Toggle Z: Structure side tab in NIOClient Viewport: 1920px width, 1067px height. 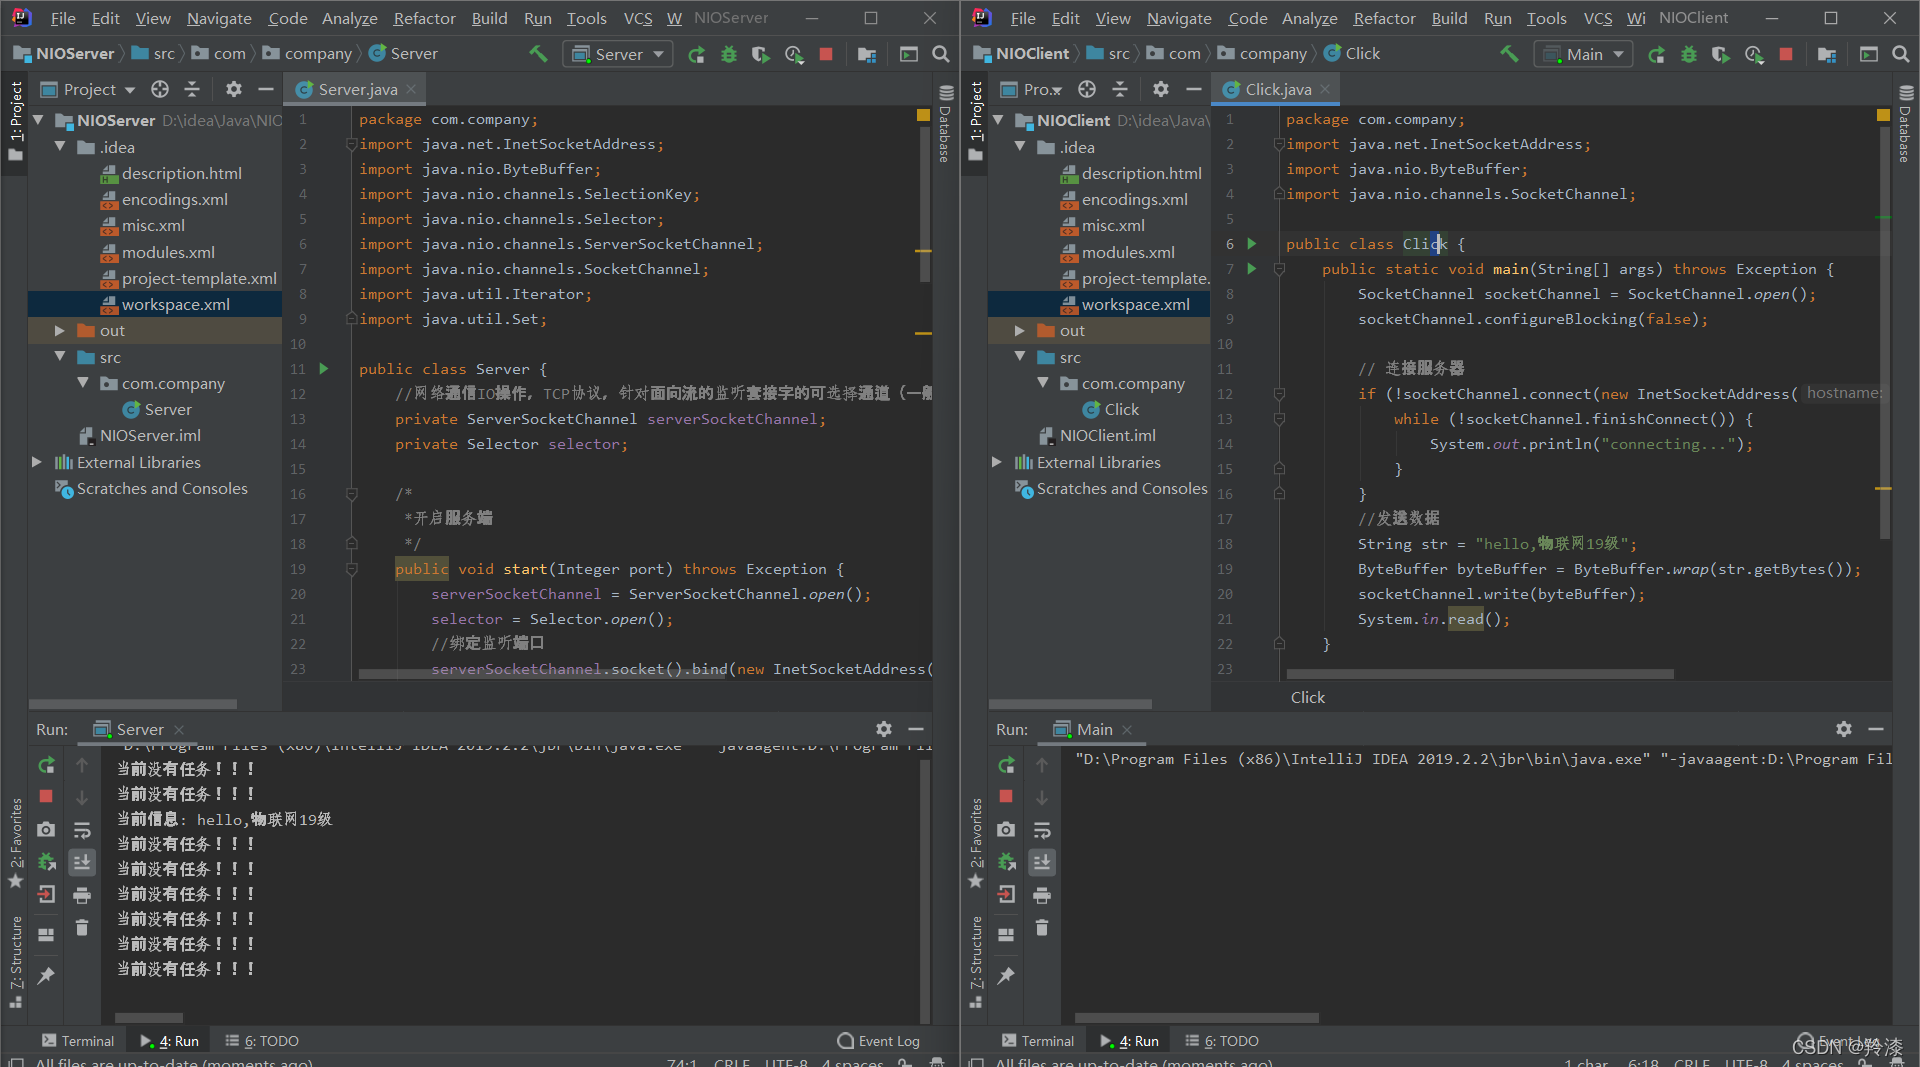pyautogui.click(x=975, y=962)
